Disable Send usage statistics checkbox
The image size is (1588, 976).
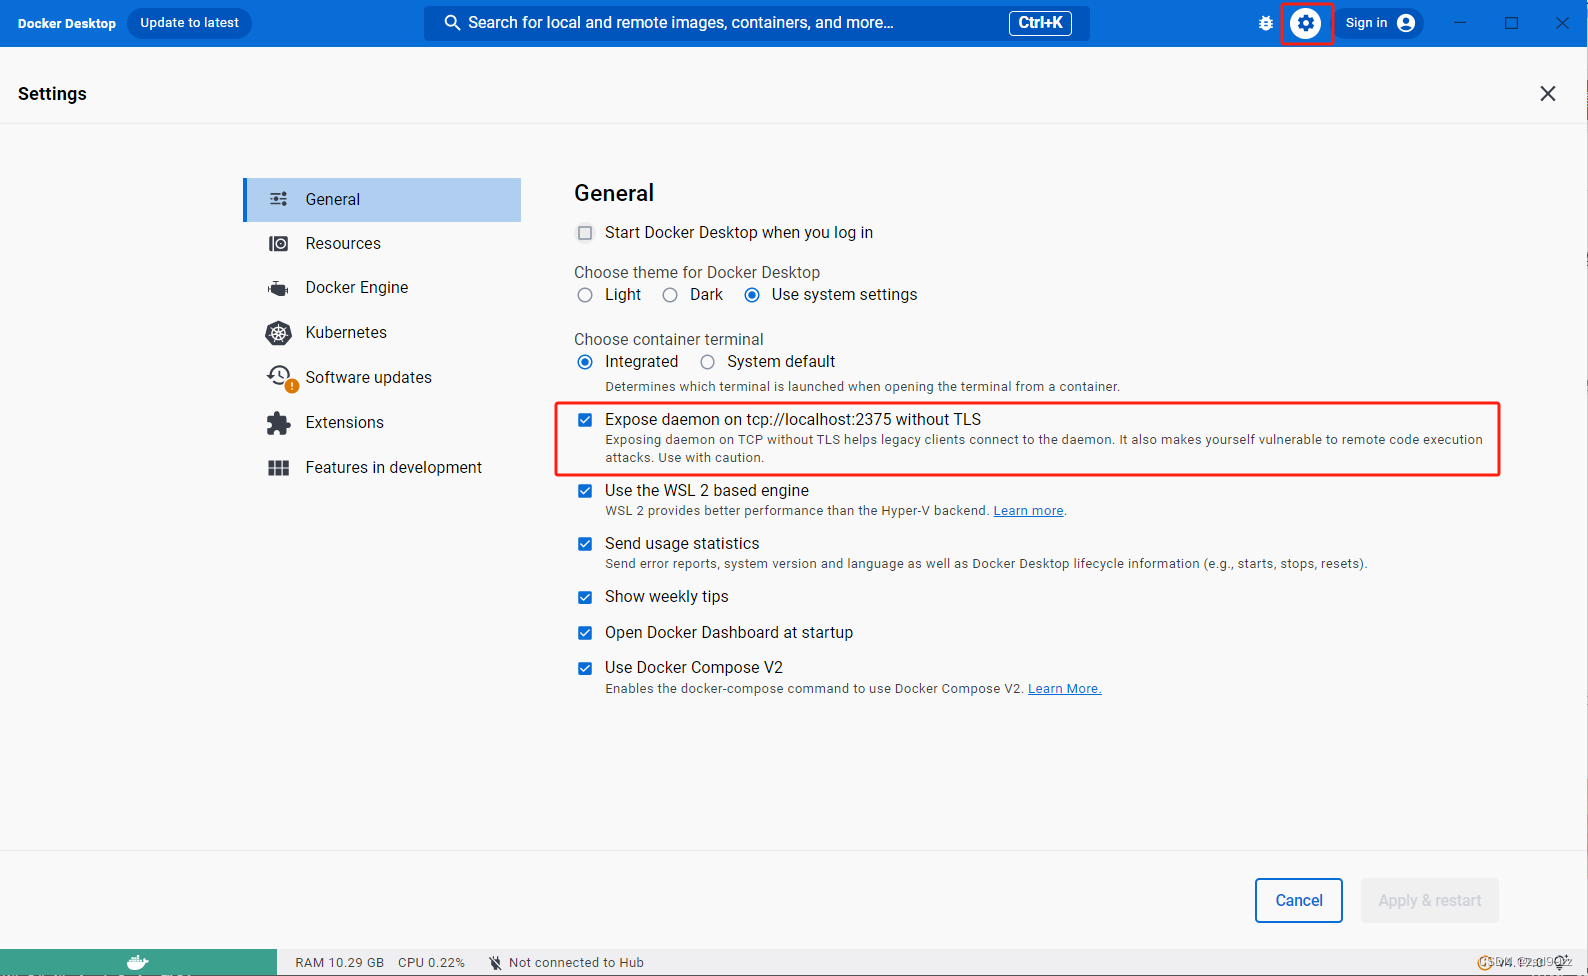click(585, 544)
